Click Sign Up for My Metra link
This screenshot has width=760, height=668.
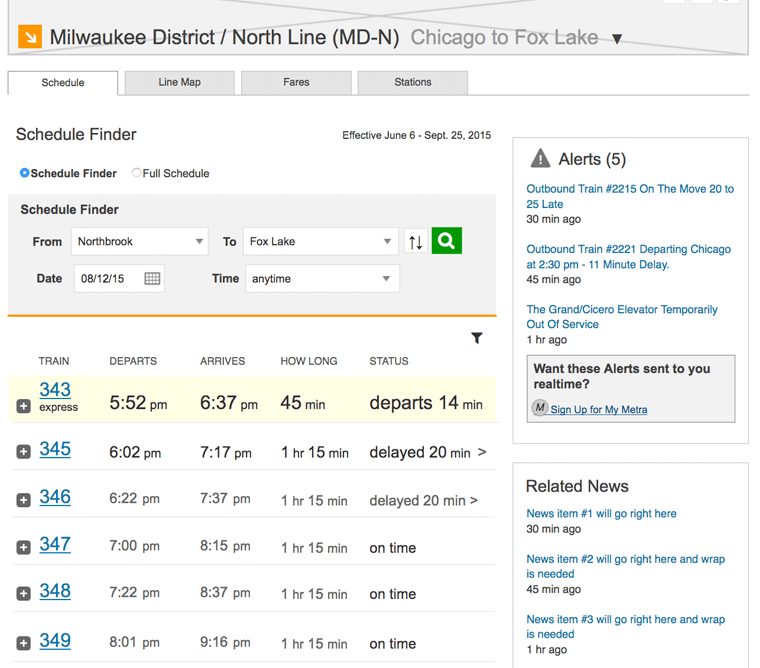coord(599,410)
